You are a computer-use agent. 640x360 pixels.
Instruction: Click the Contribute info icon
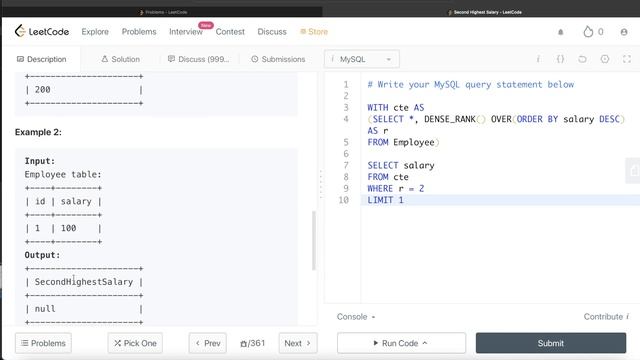pyautogui.click(x=627, y=316)
